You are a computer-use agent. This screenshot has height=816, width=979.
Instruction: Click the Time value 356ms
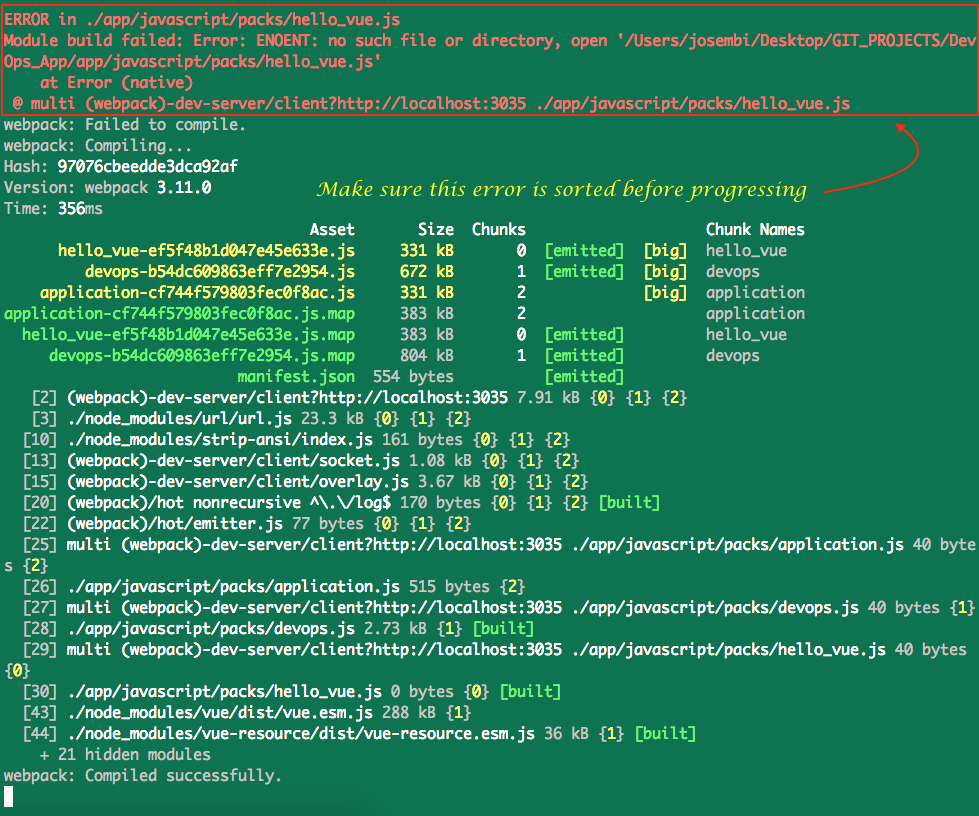click(x=80, y=209)
